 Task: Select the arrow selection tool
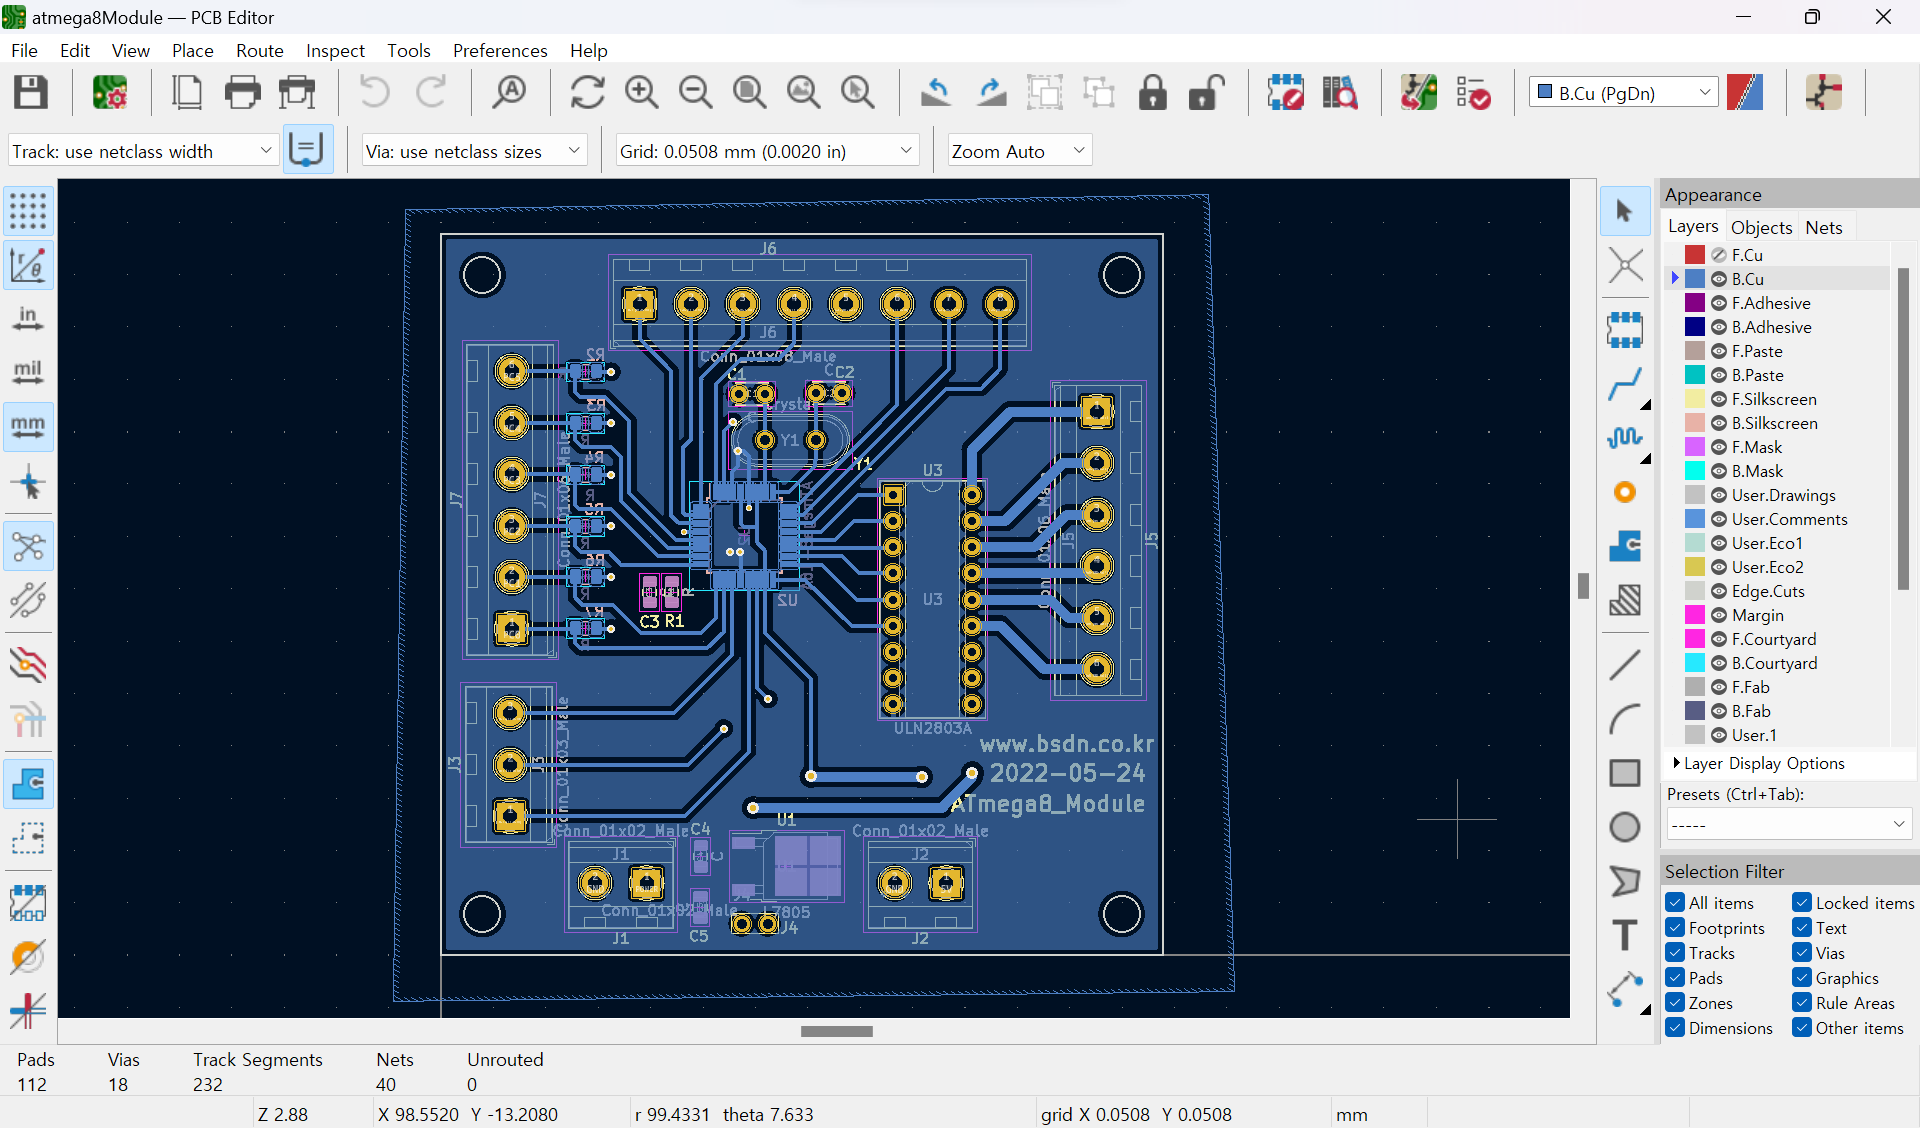point(1625,211)
